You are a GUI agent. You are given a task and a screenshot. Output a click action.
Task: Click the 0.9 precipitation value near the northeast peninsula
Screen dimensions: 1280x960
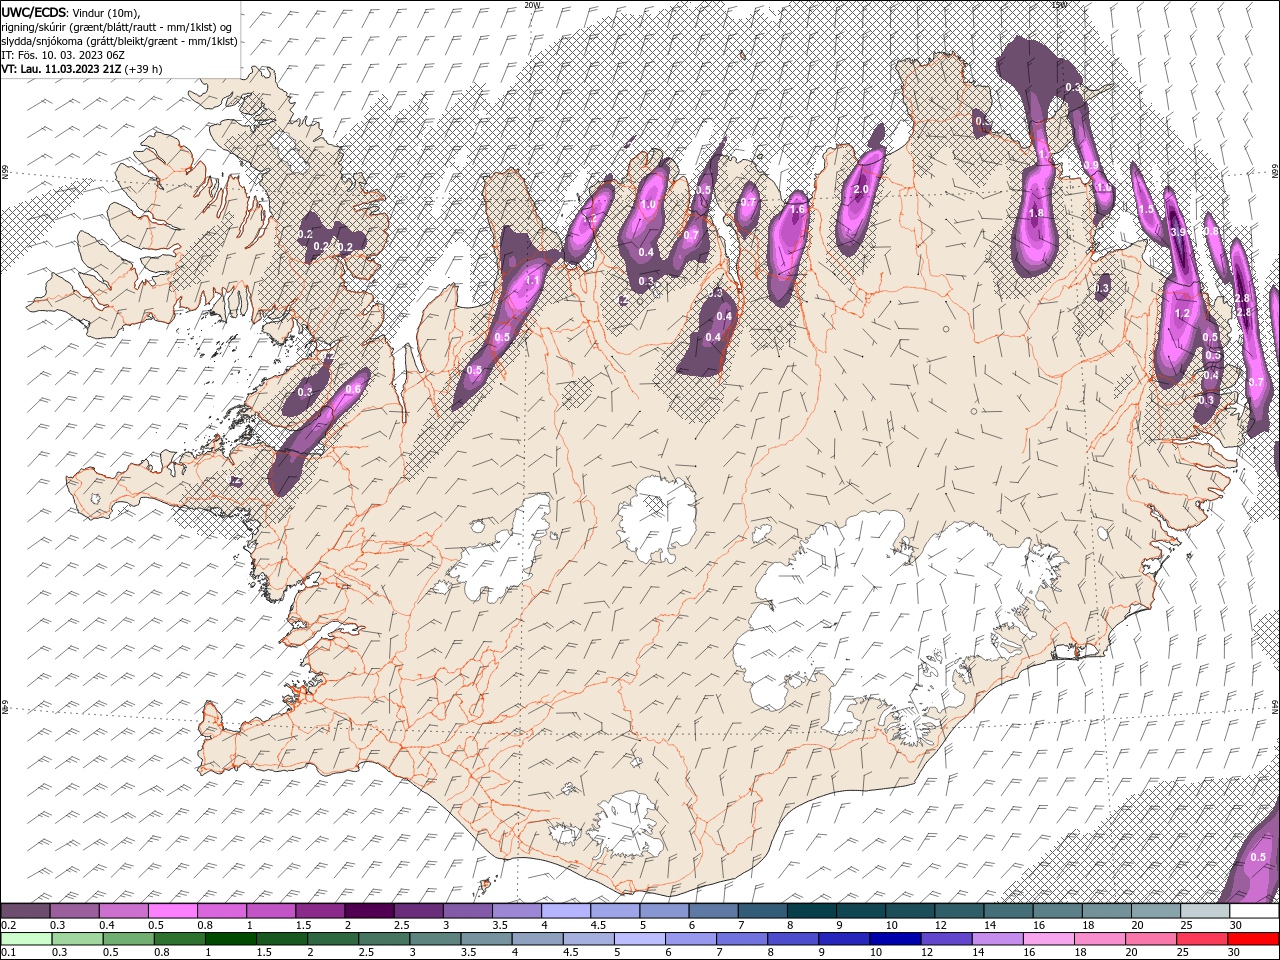click(1091, 166)
